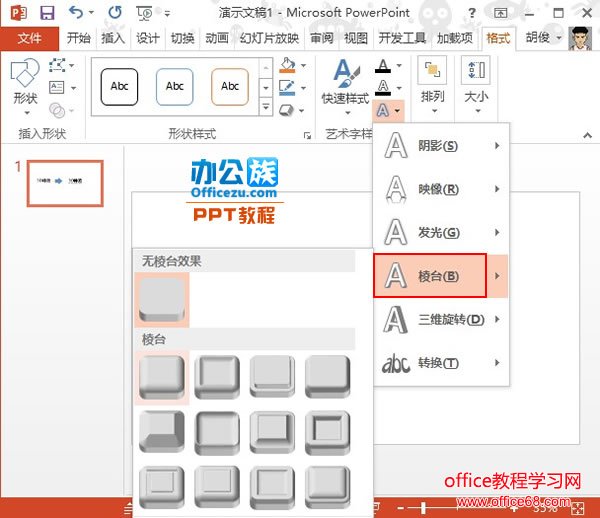Open Shape Fill dropdown arrow

point(303,66)
